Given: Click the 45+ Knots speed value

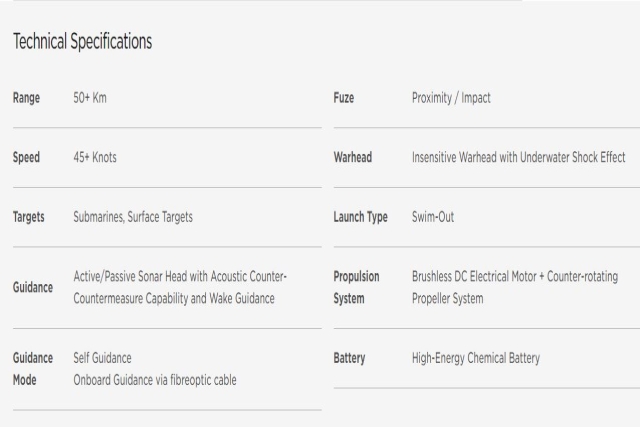Looking at the screenshot, I should (x=95, y=158).
